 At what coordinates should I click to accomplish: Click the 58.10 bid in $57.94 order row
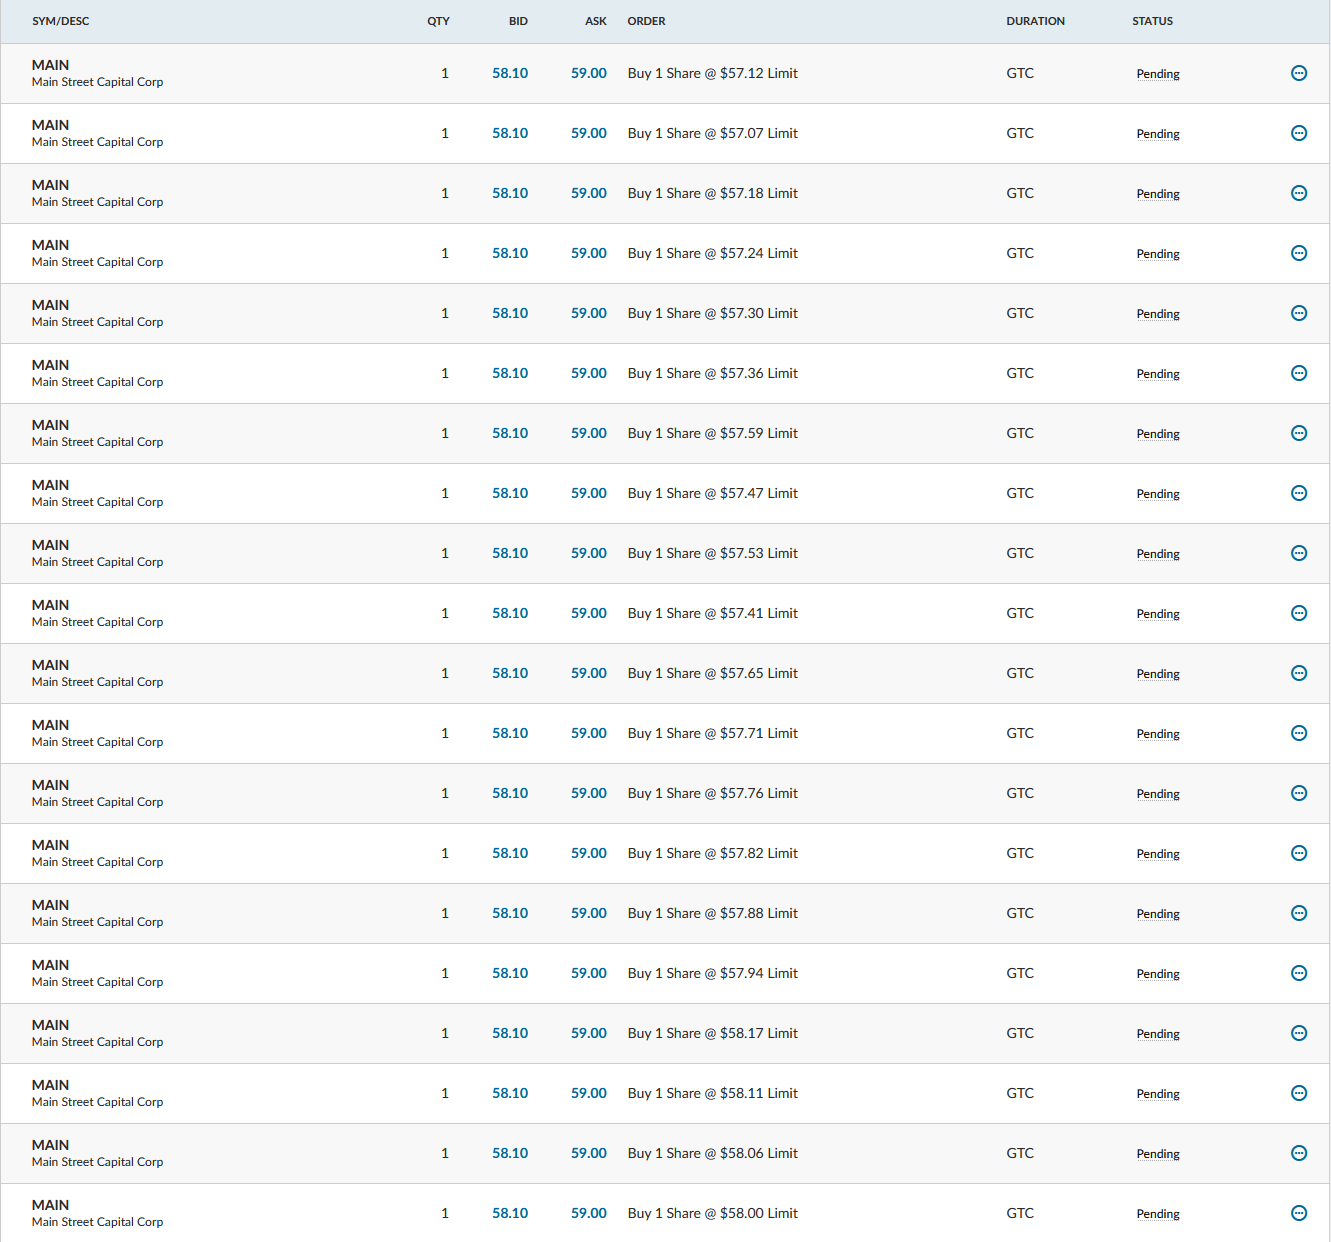point(510,973)
